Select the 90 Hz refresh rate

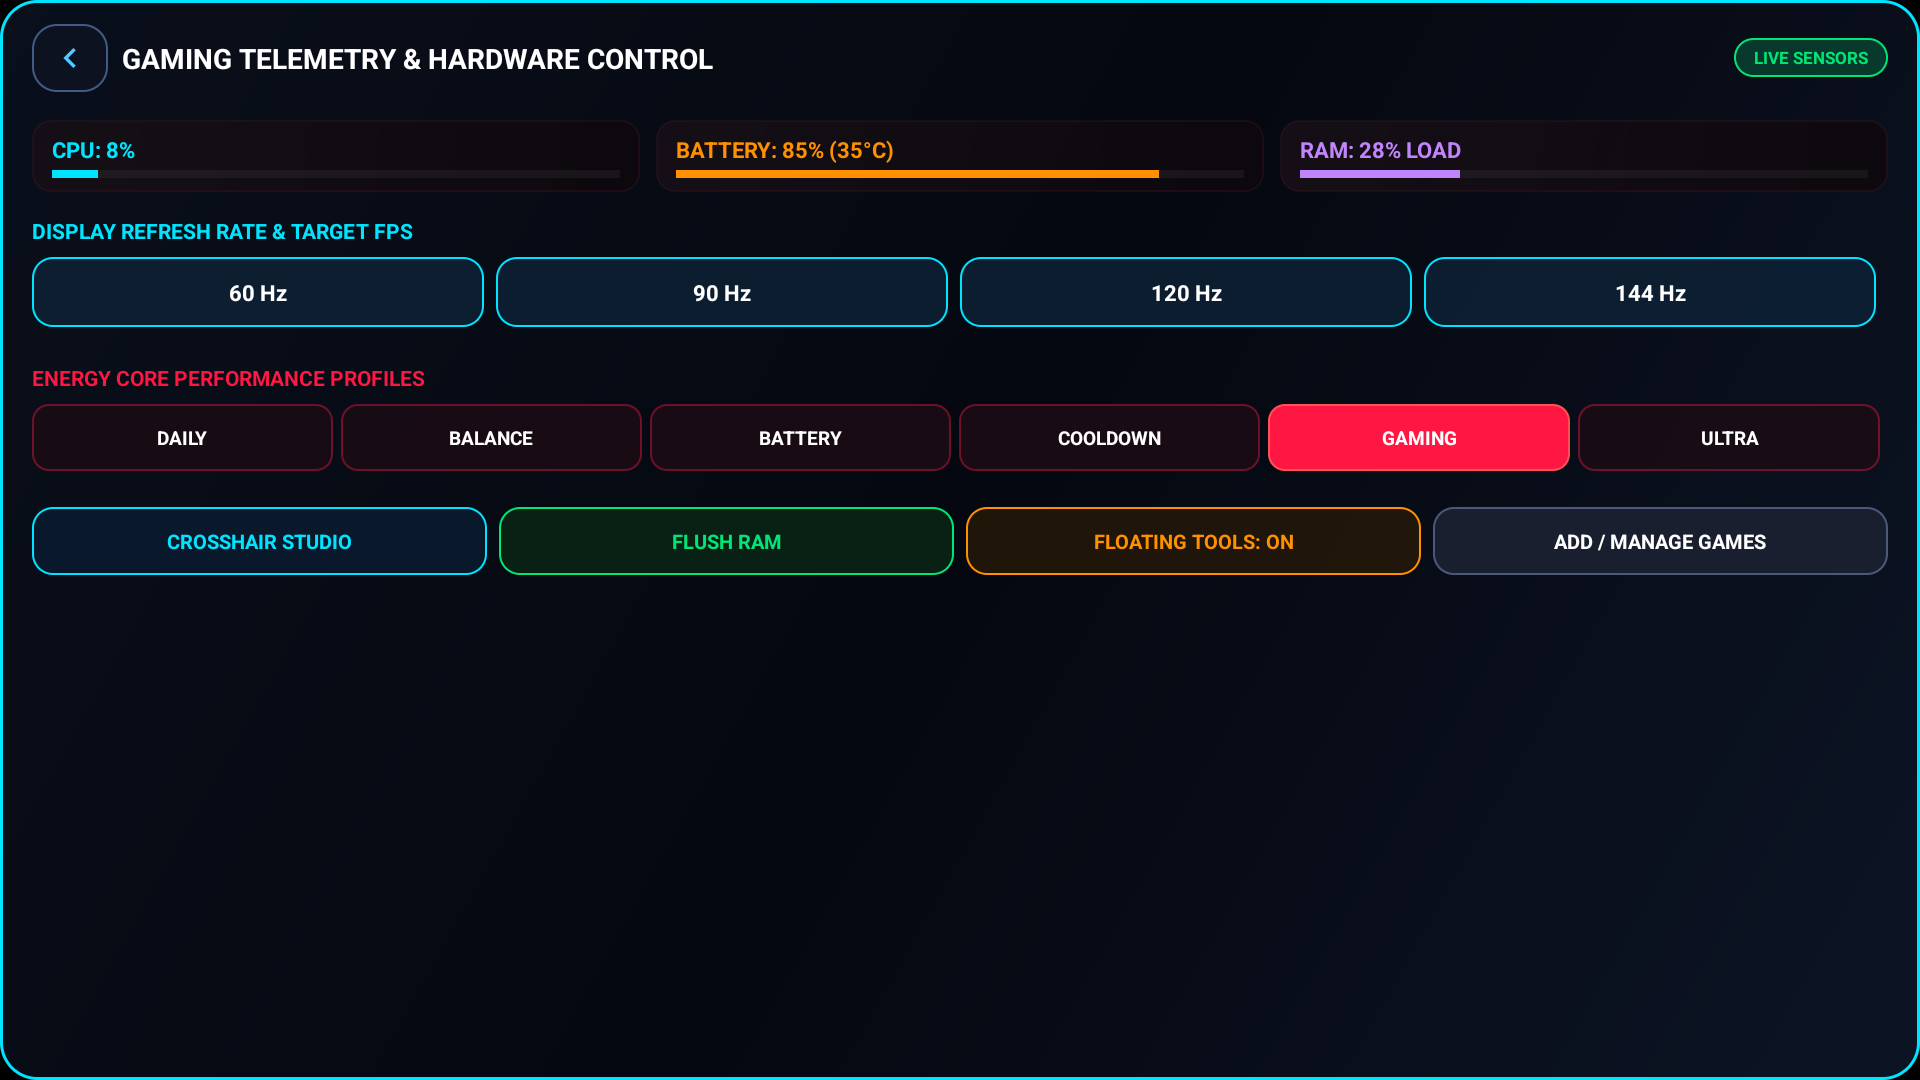[722, 292]
